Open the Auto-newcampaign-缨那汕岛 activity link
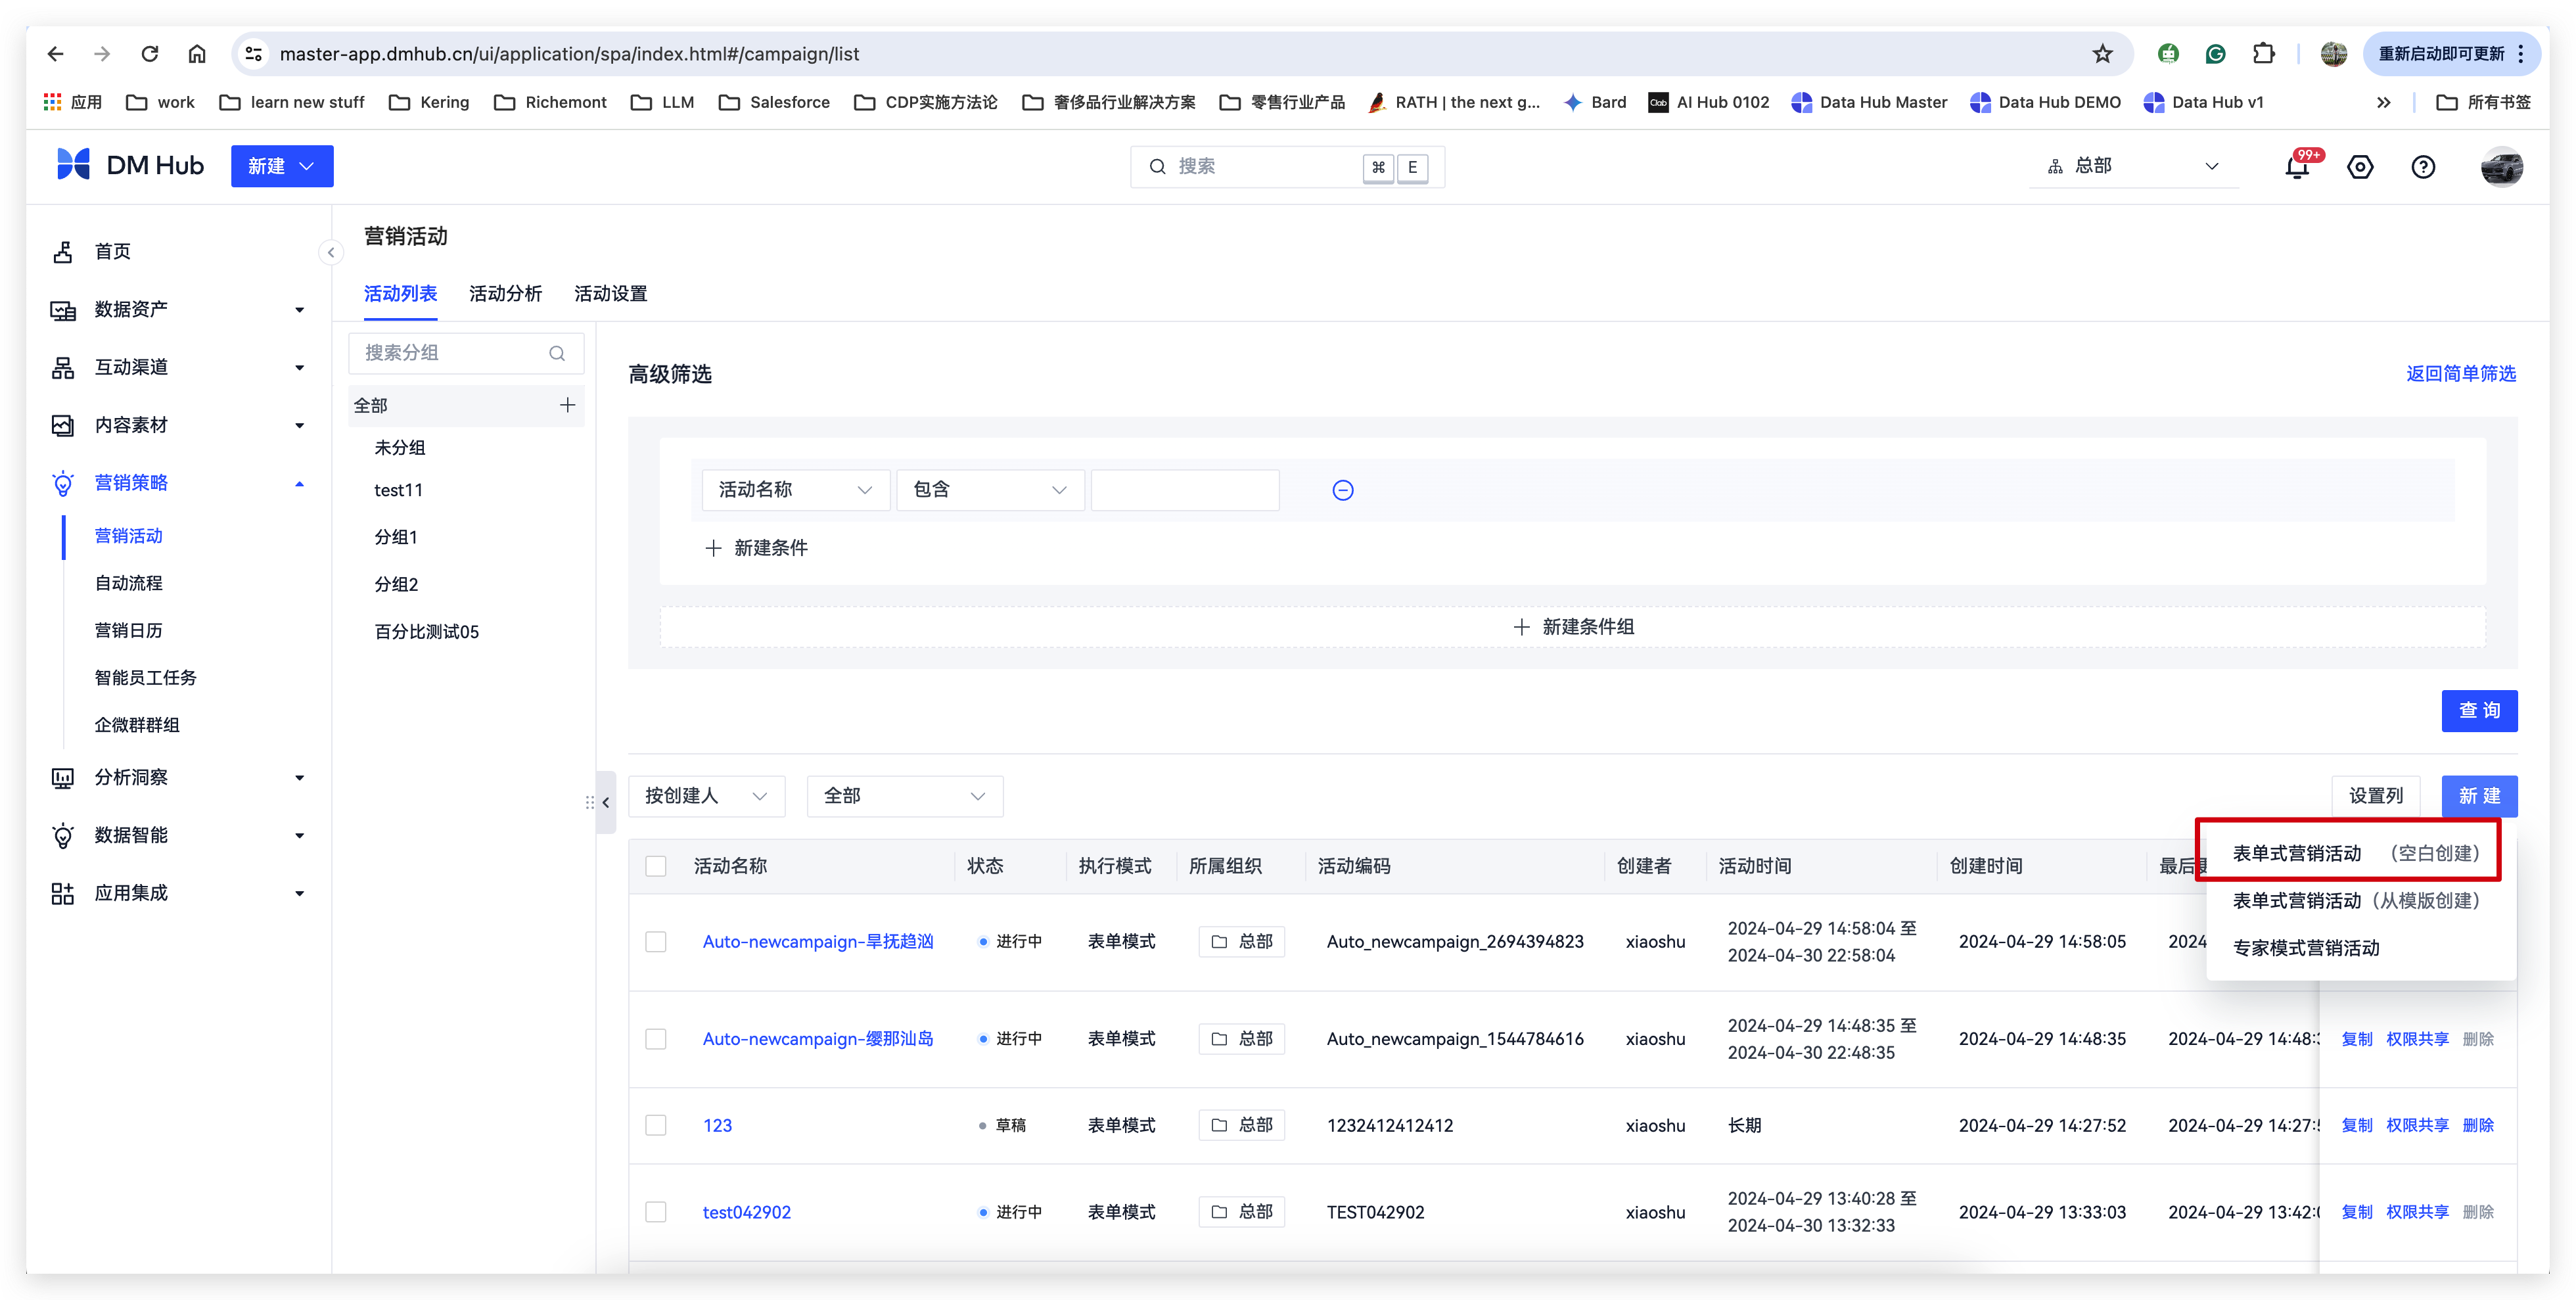Viewport: 2576px width, 1300px height. [x=818, y=1039]
